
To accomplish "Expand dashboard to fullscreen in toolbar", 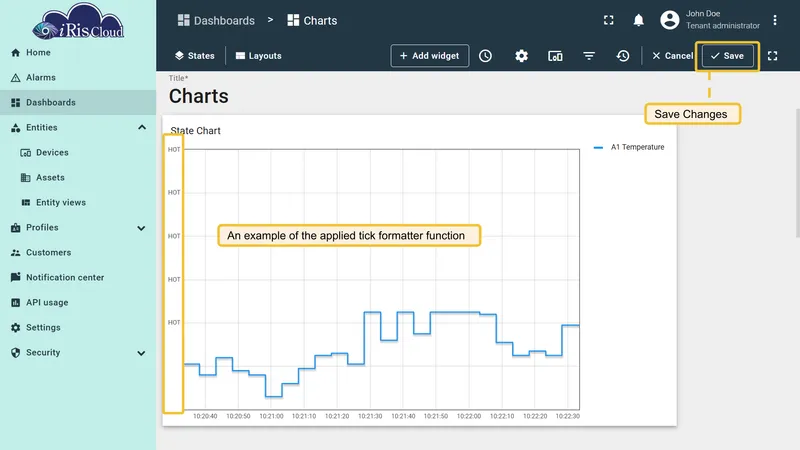I will [772, 56].
